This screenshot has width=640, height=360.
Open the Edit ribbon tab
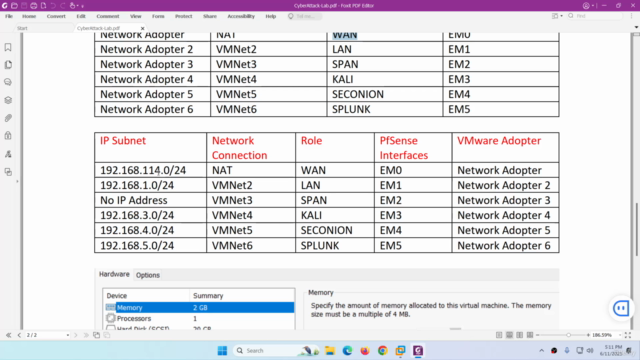pyautogui.click(x=81, y=16)
